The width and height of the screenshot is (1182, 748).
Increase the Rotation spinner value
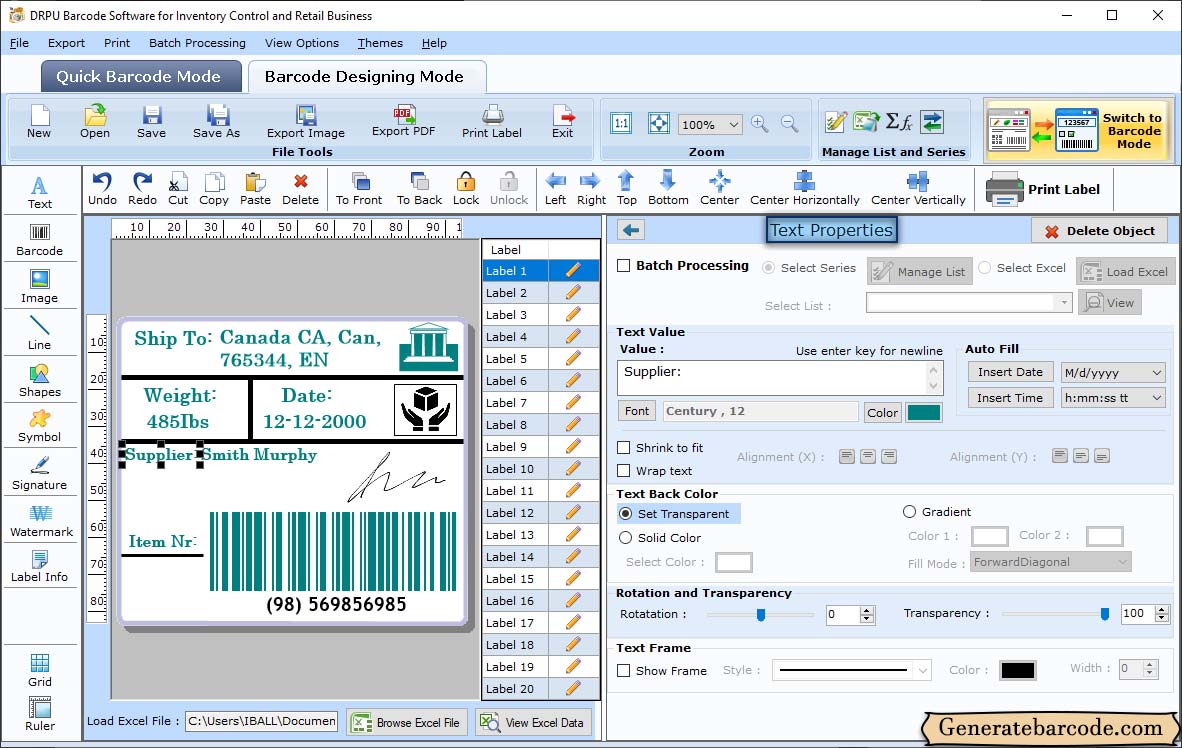coord(867,610)
